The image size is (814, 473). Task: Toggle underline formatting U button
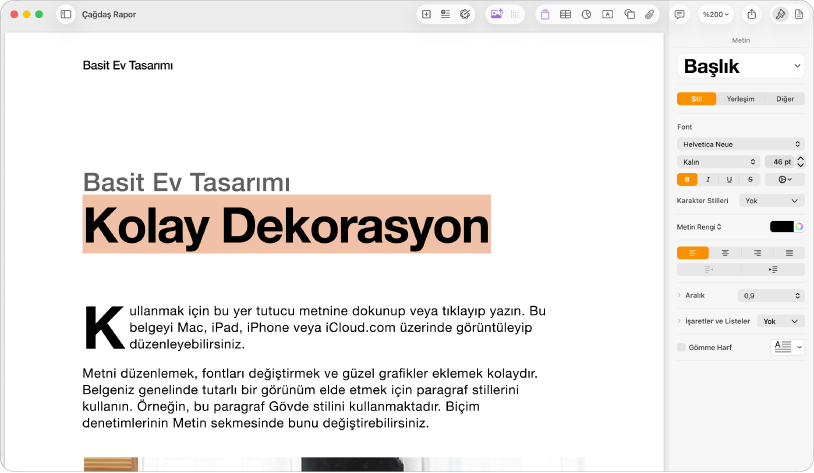(x=729, y=180)
